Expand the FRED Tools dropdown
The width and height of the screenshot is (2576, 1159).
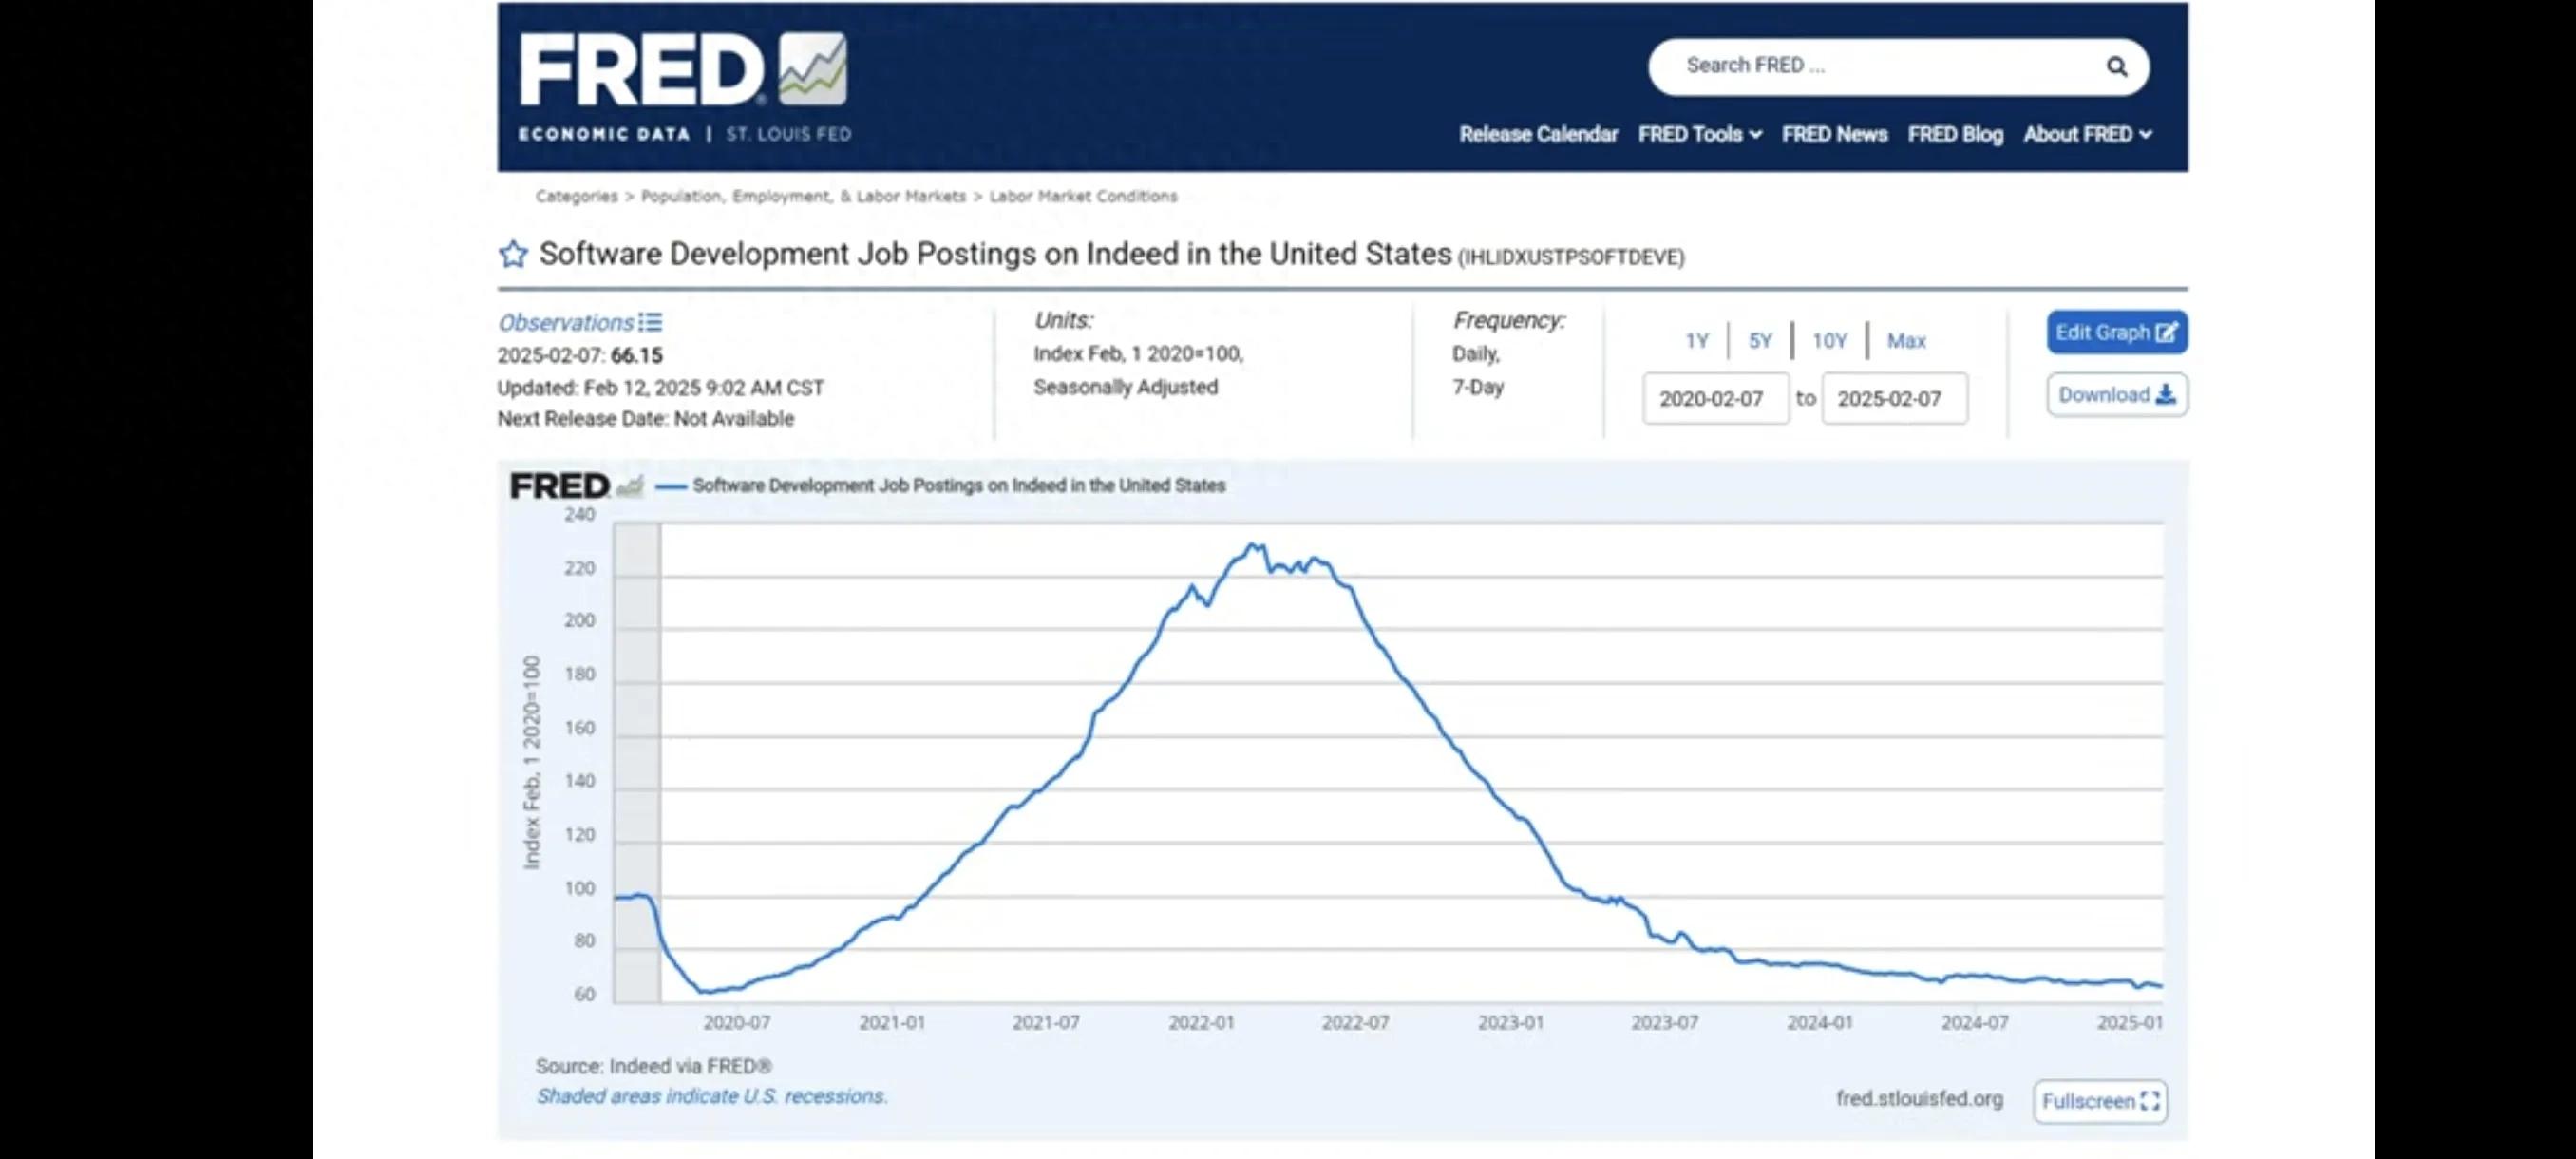[1699, 135]
